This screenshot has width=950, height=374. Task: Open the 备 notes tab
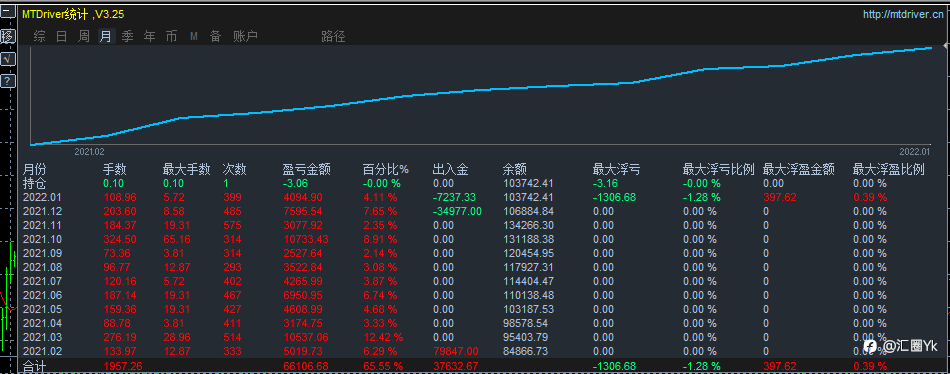215,36
